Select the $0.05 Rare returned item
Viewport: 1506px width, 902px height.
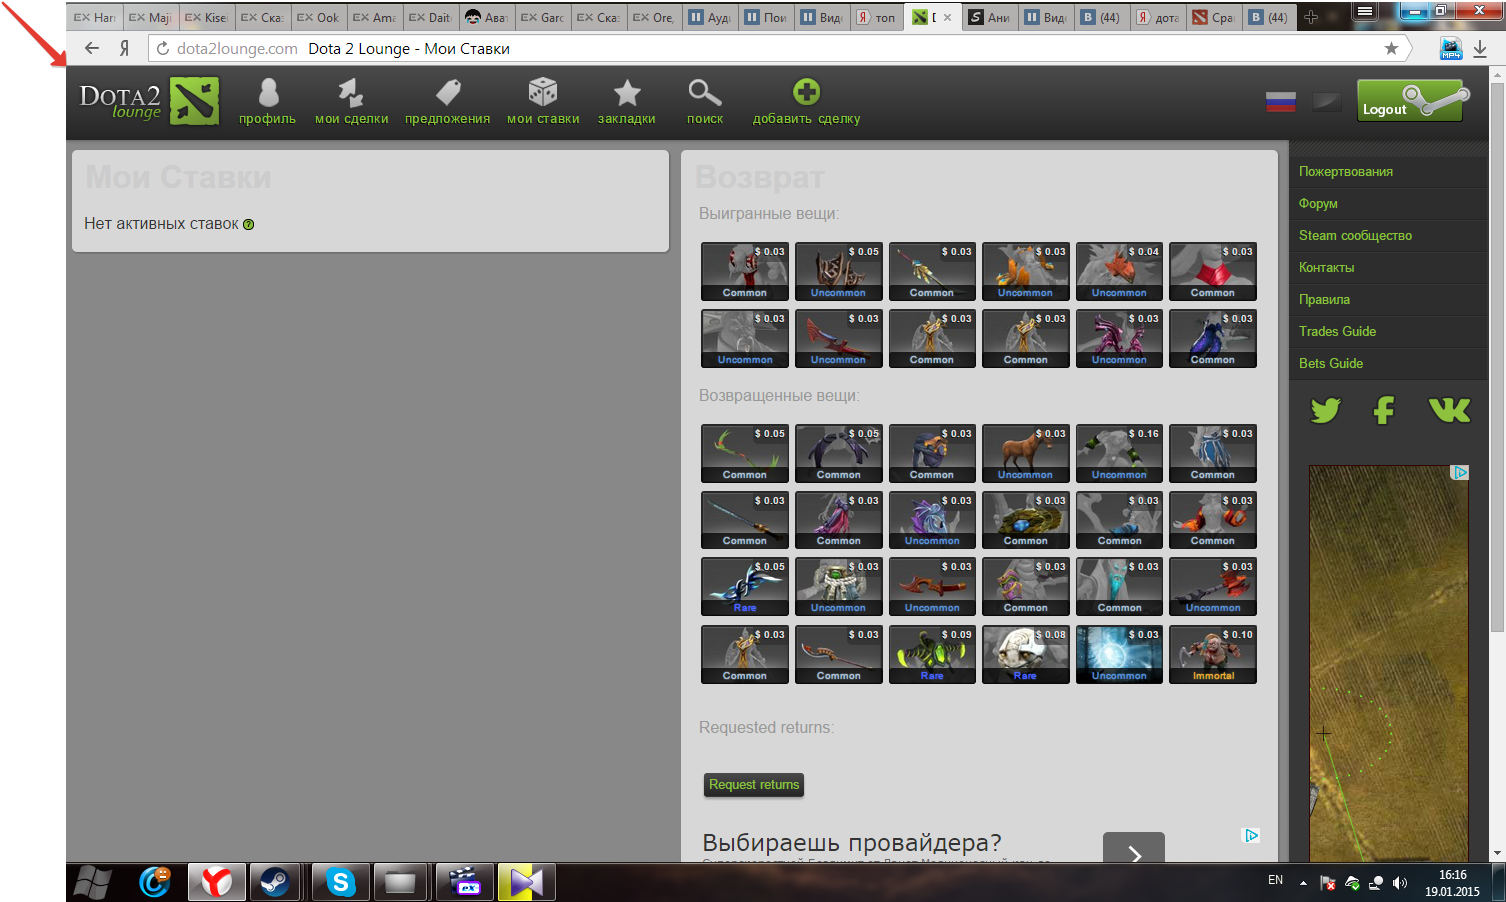[745, 587]
